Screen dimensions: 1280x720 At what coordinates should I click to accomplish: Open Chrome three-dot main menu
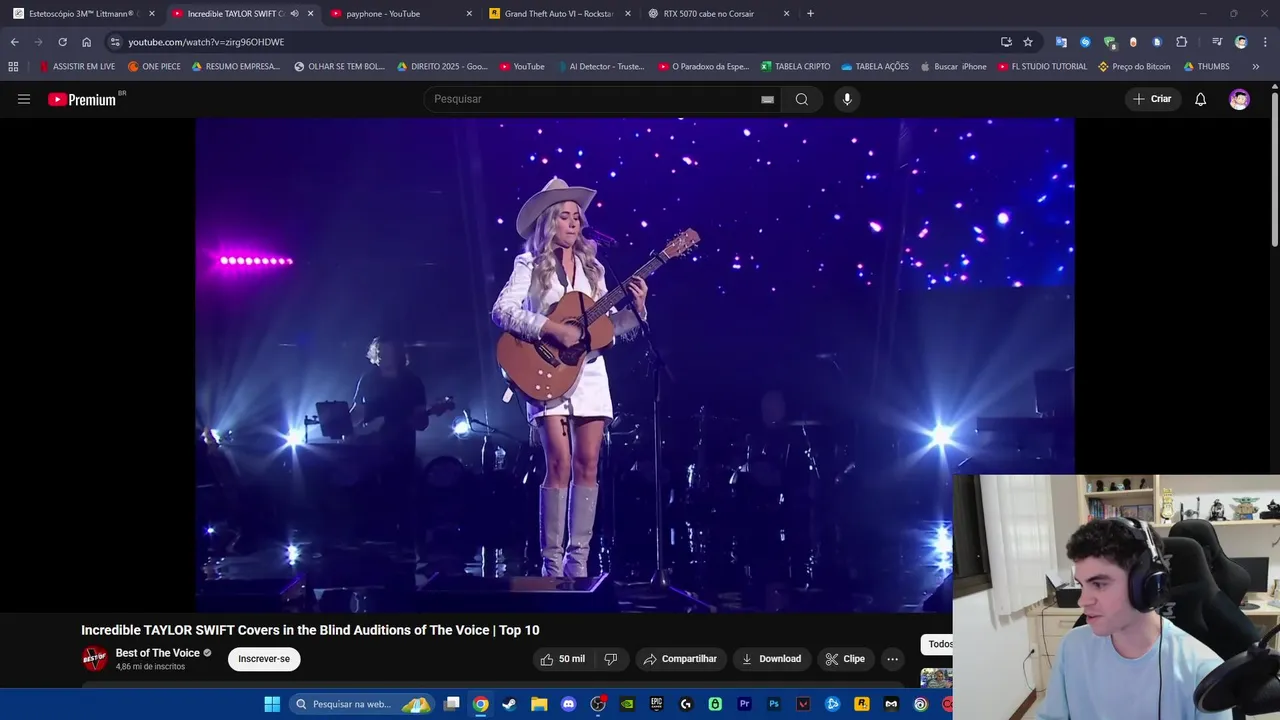(1263, 42)
